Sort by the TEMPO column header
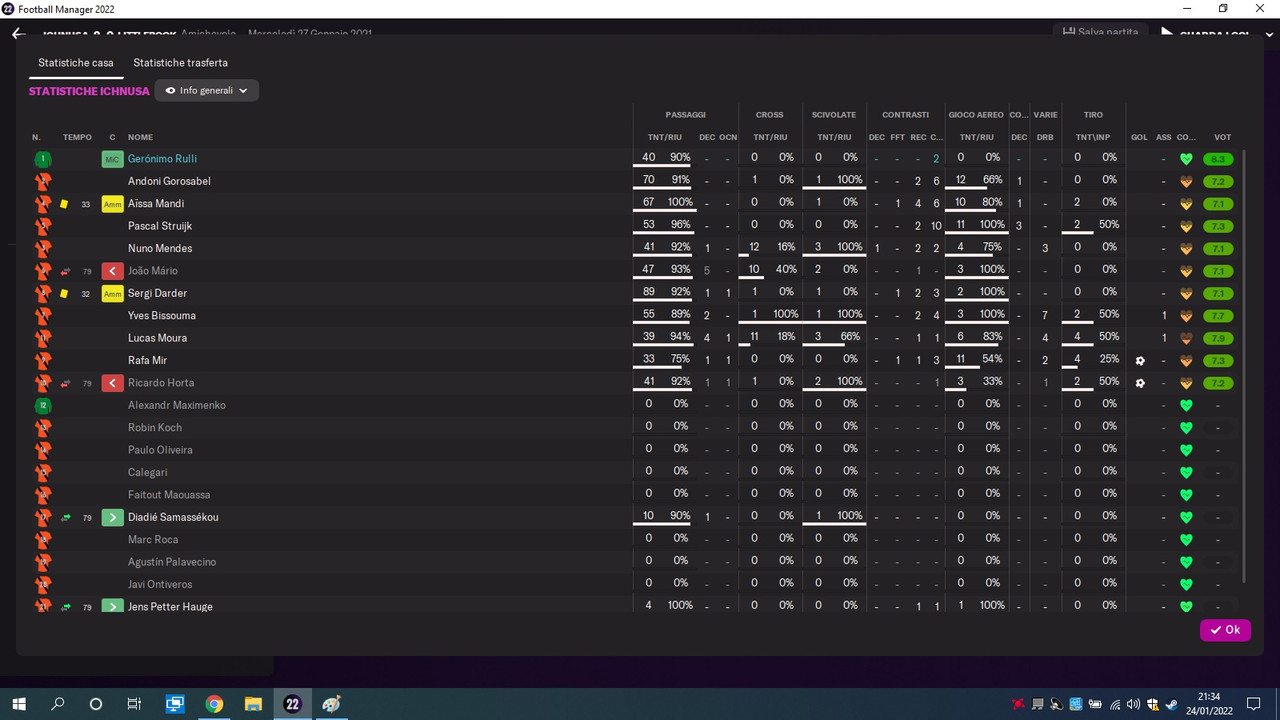This screenshot has width=1280, height=720. coord(77,137)
